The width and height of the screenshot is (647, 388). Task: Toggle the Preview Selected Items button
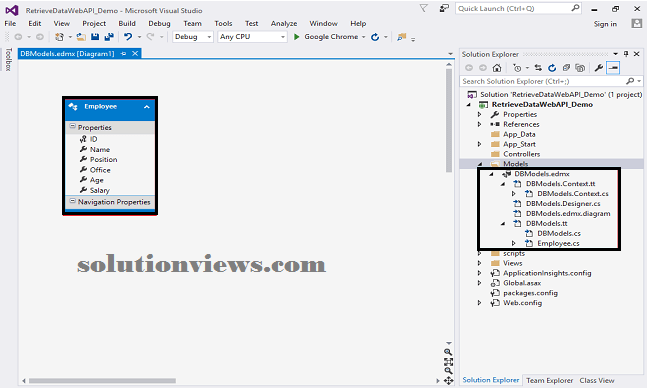tap(613, 68)
